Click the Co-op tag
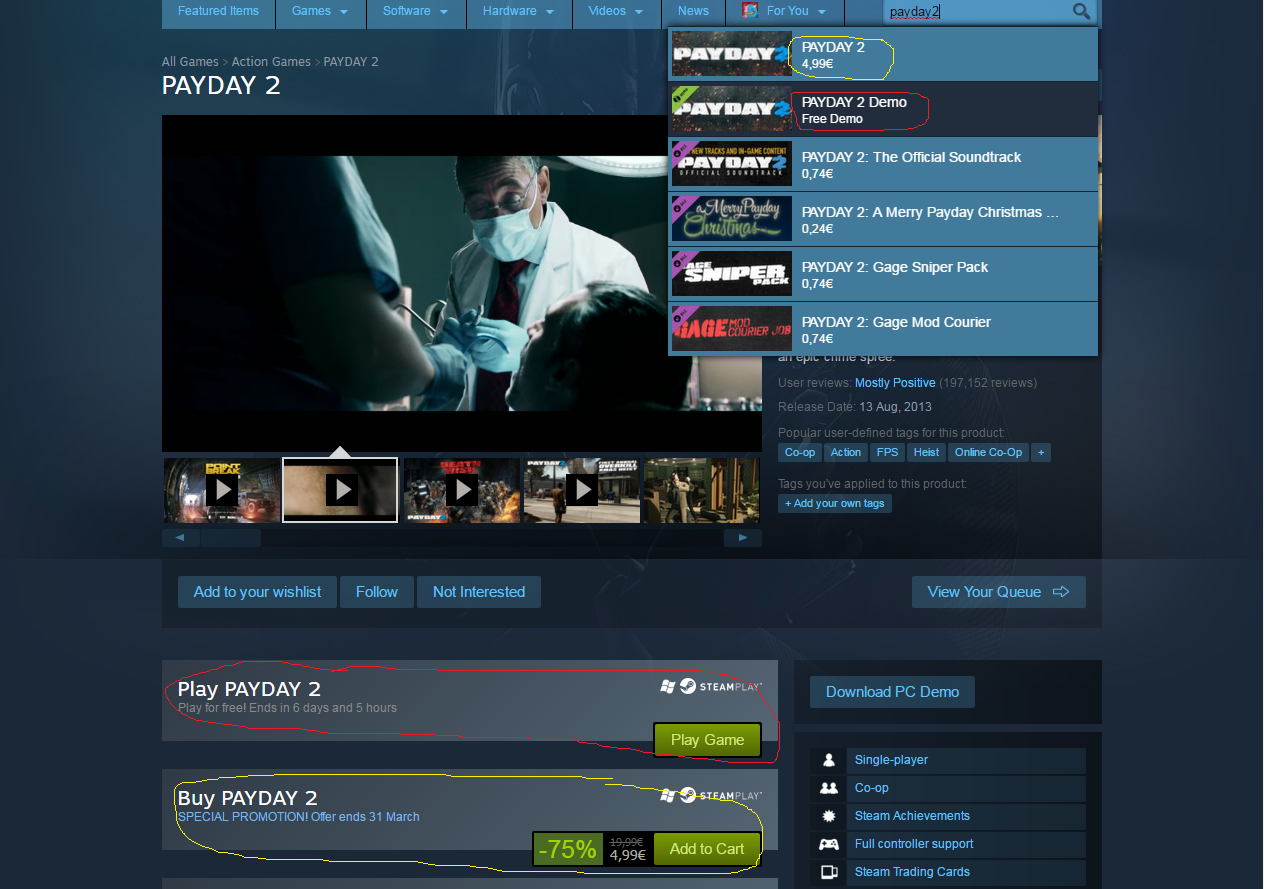This screenshot has height=889, width=1264. pos(800,453)
